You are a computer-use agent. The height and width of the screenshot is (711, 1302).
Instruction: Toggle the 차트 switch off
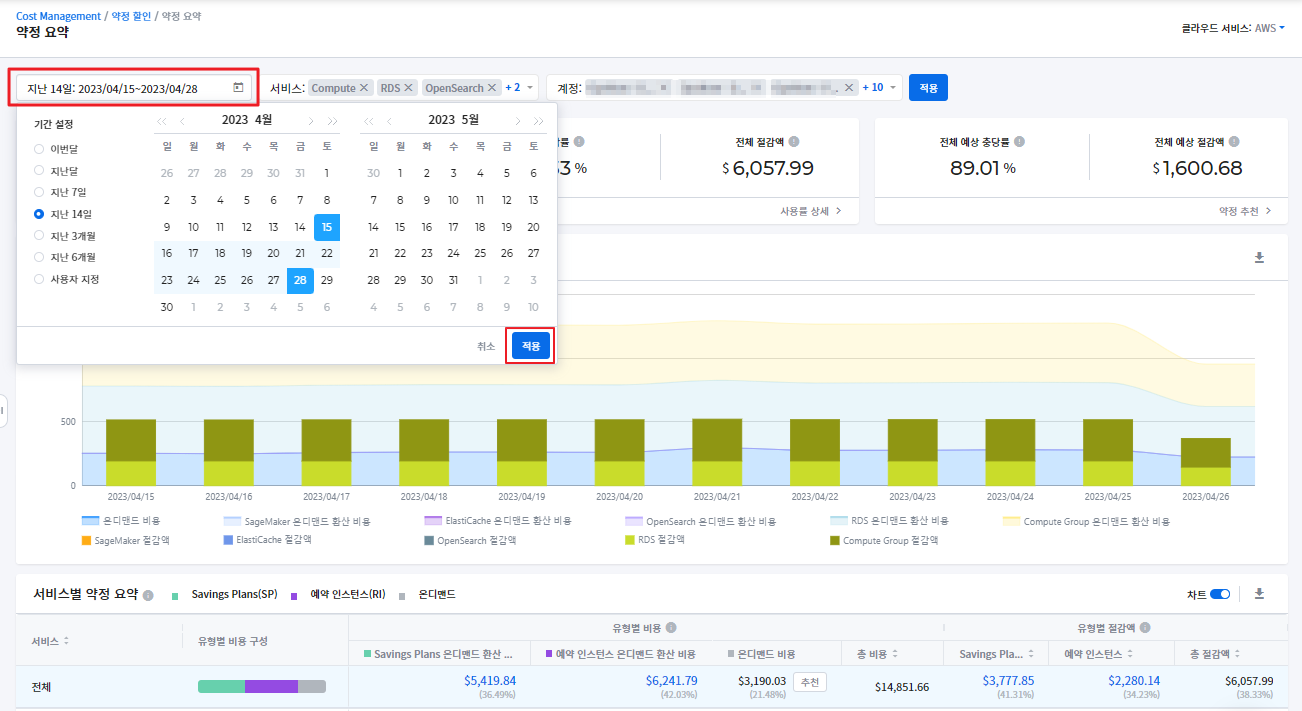click(1219, 594)
